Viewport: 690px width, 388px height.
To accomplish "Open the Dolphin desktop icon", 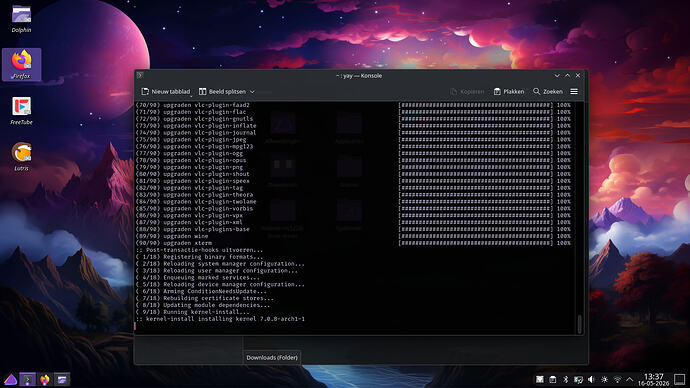I will coord(21,18).
